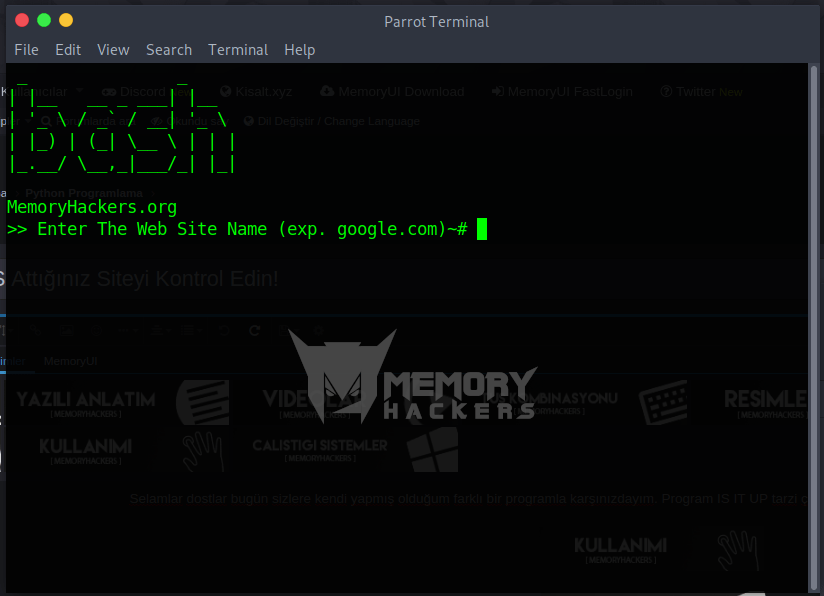Click Discord gamepad icon

[x=109, y=92]
